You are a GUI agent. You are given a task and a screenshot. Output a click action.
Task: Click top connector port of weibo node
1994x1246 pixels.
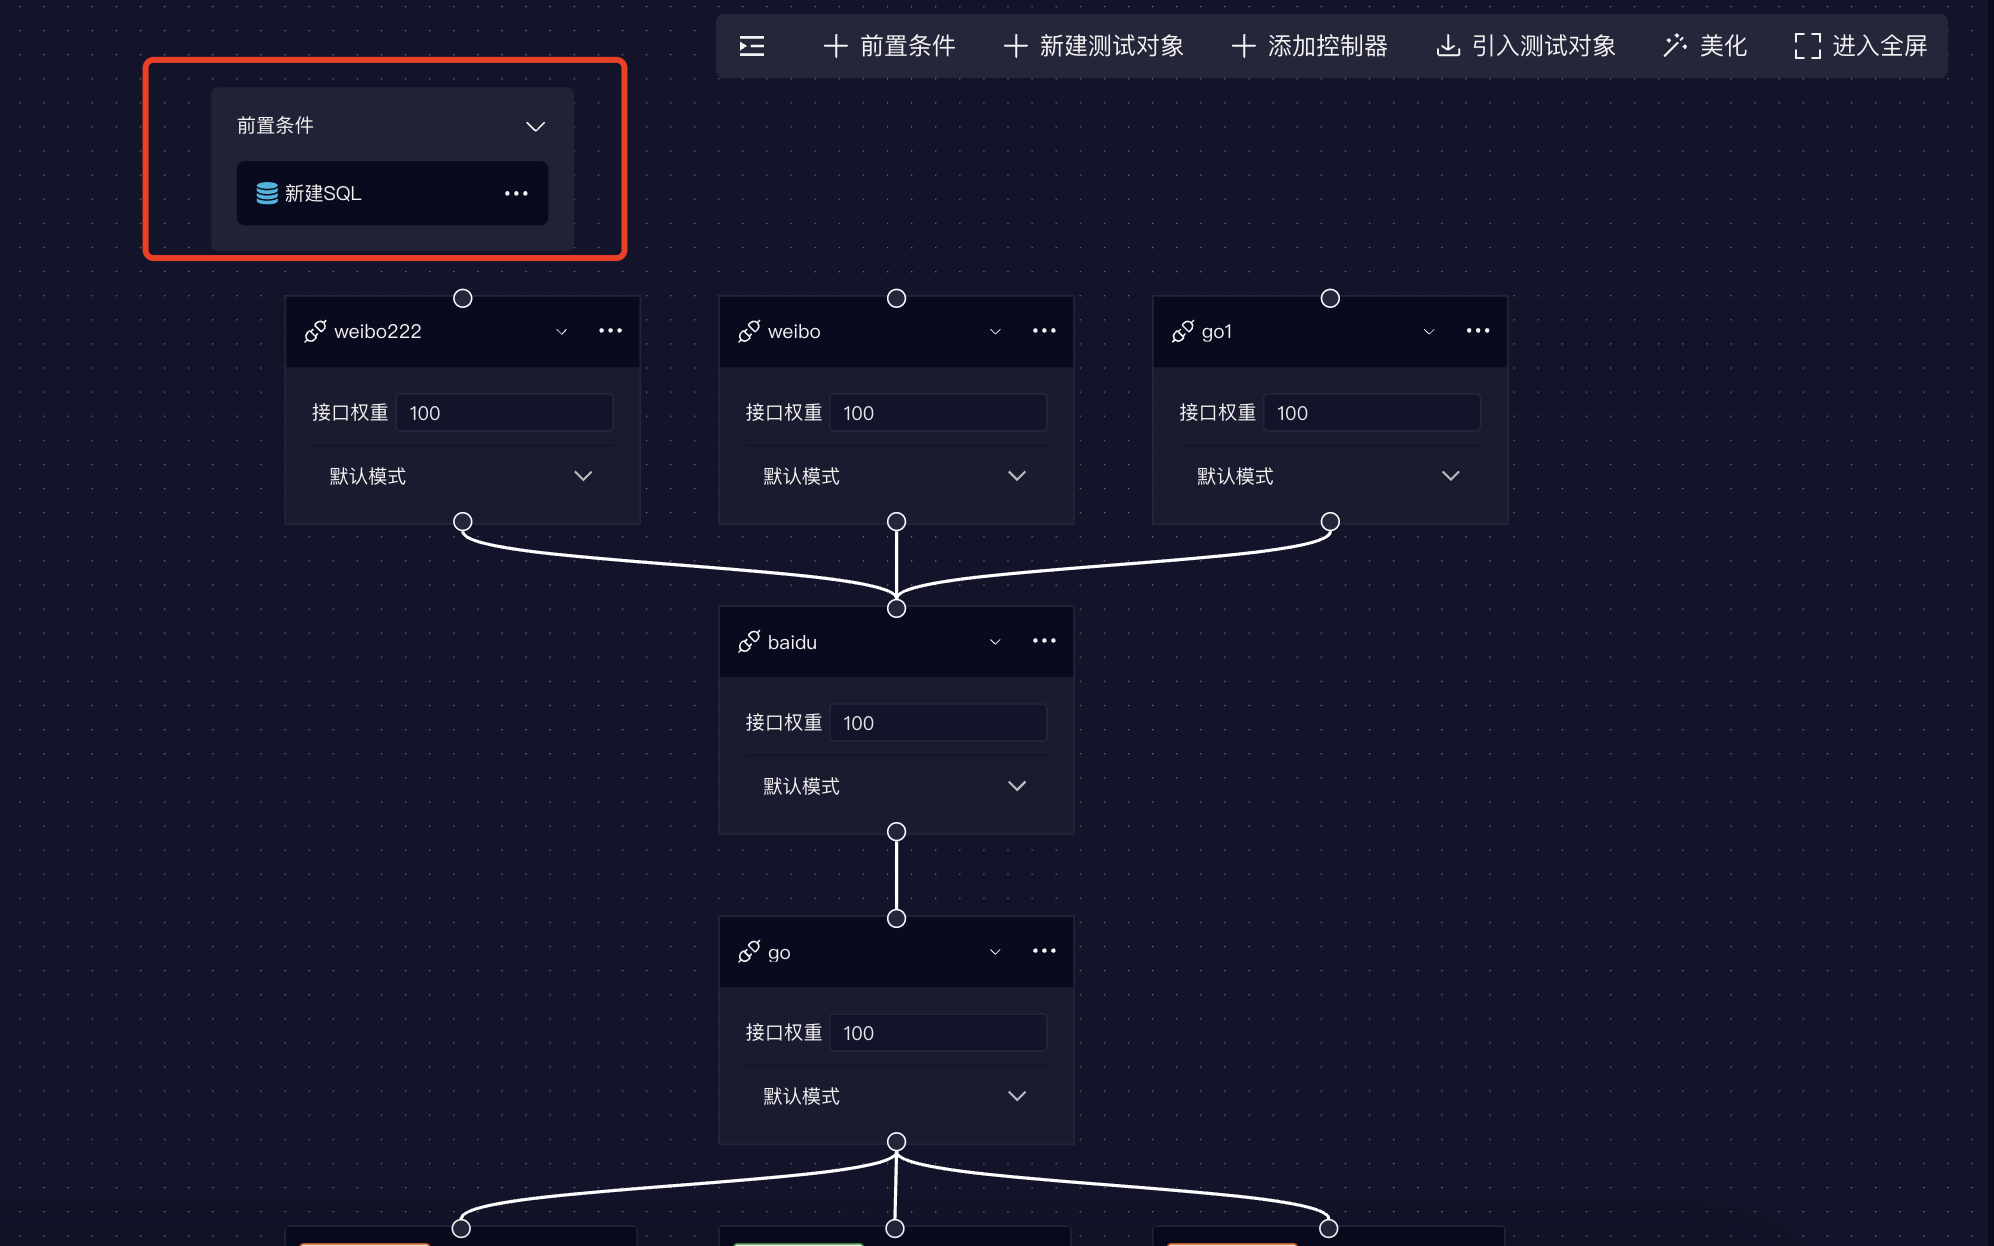896,298
